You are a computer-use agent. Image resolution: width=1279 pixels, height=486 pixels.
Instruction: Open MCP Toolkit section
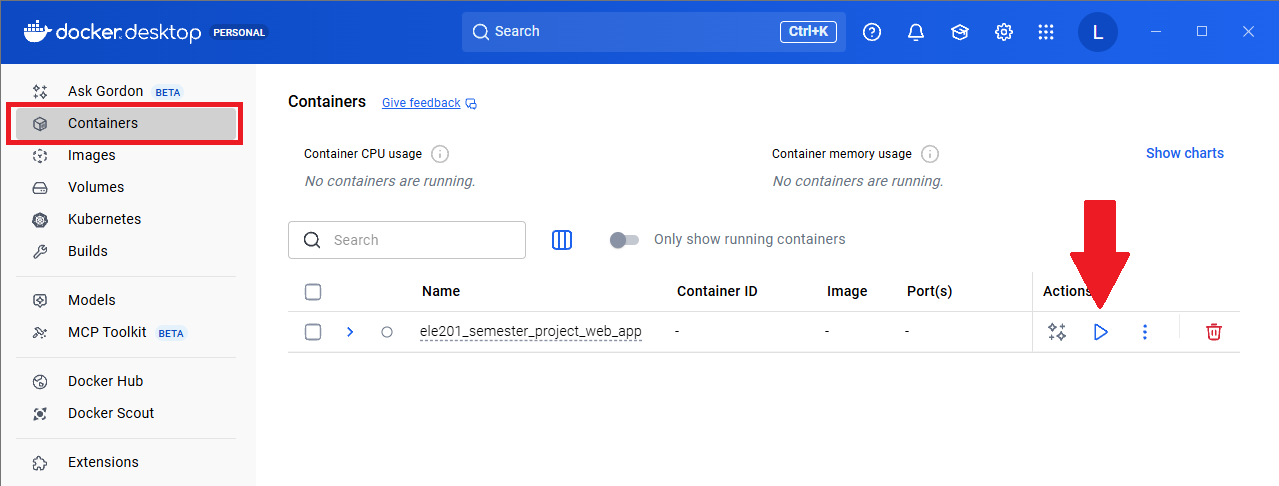(x=125, y=332)
